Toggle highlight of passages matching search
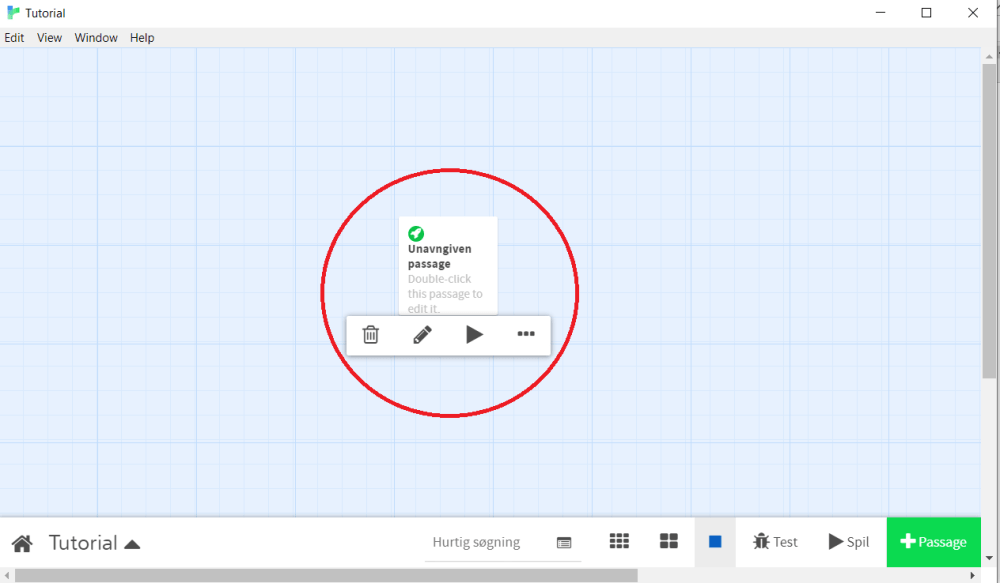Screen dimensions: 1000x583 pyautogui.click(x=564, y=542)
